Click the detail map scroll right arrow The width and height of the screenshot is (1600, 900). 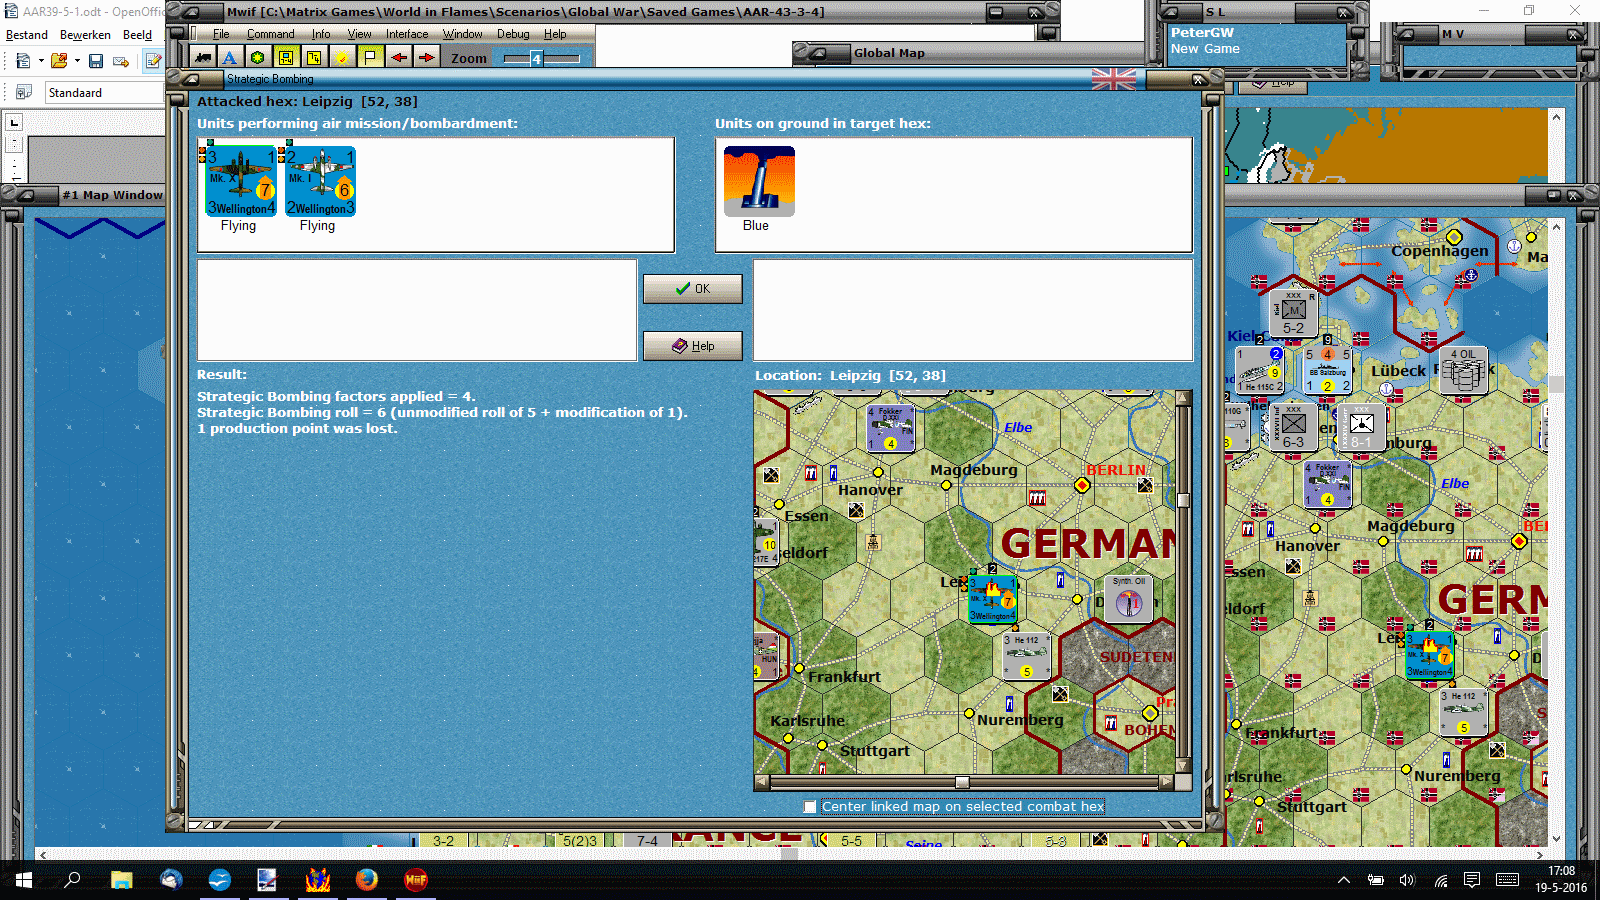[x=1166, y=783]
